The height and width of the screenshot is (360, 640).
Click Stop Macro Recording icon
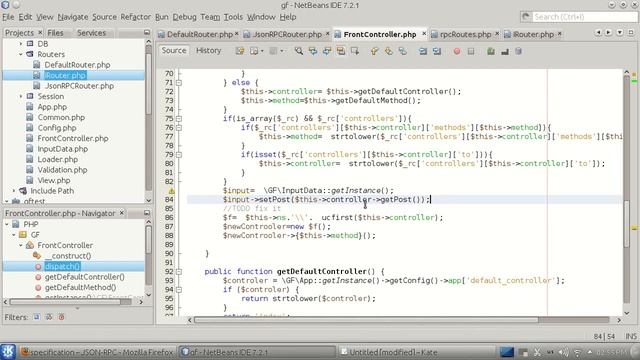471,51
